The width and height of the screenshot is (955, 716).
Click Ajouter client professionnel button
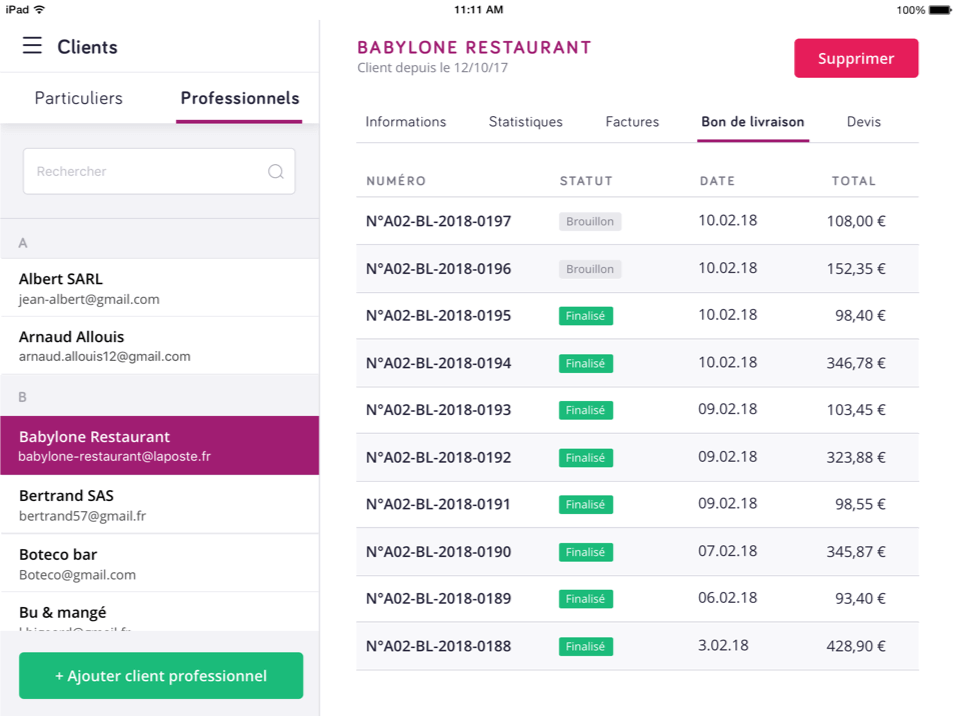pyautogui.click(x=161, y=676)
